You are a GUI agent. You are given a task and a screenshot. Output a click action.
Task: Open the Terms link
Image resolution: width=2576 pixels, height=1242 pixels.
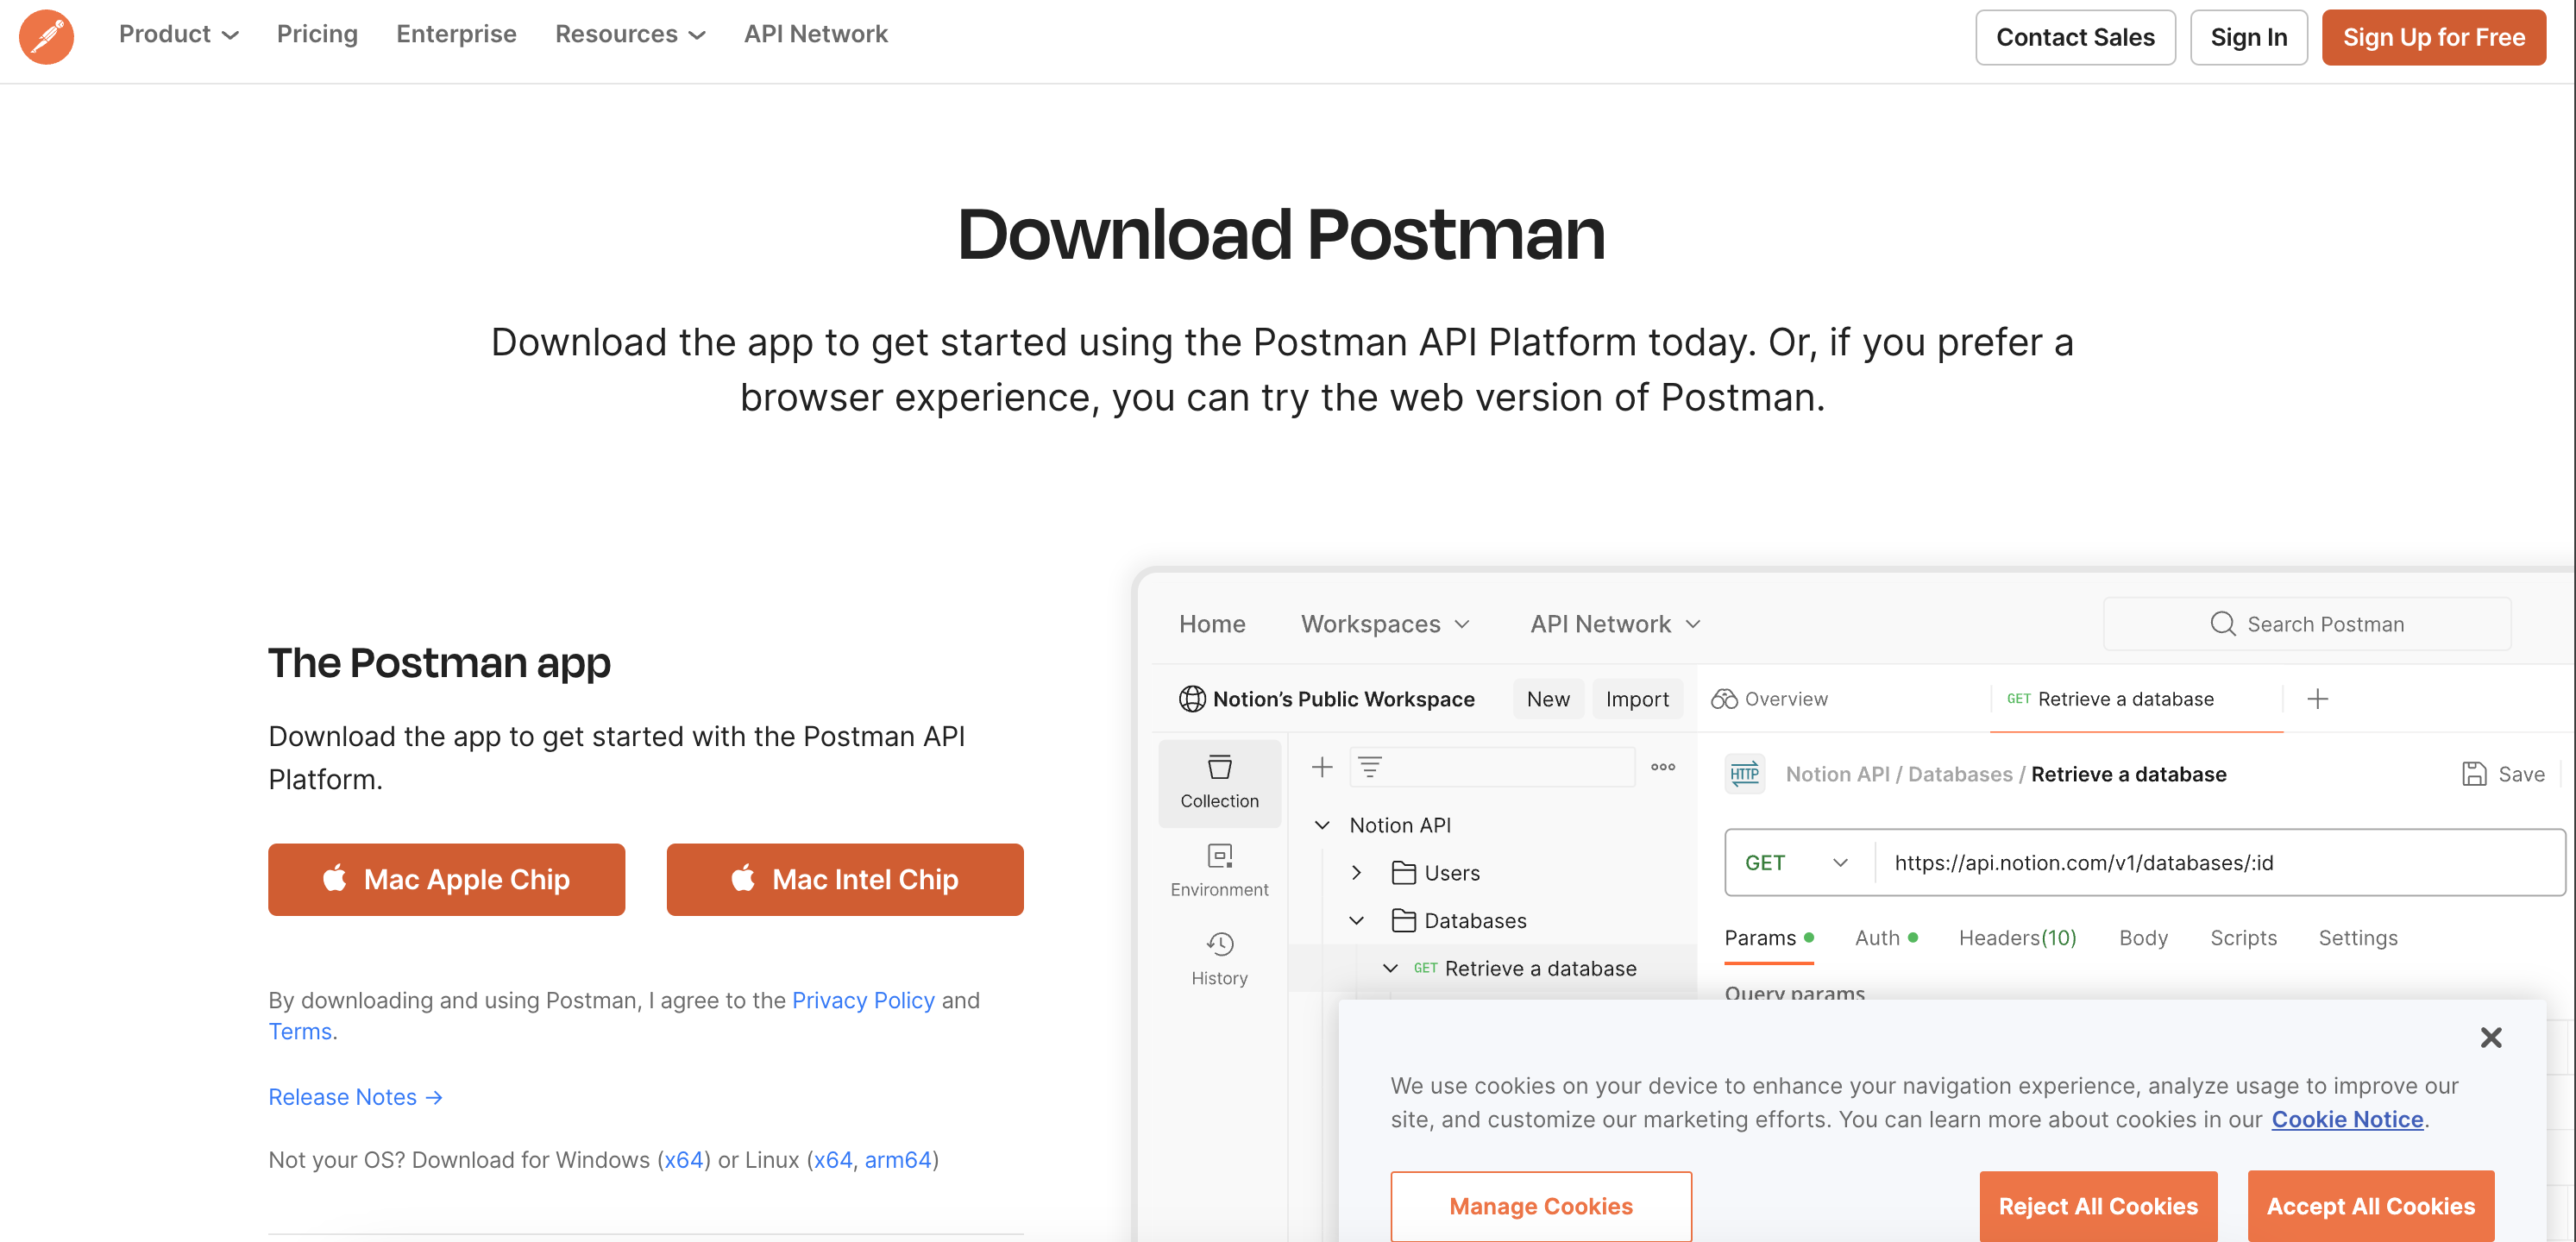[x=299, y=1031]
